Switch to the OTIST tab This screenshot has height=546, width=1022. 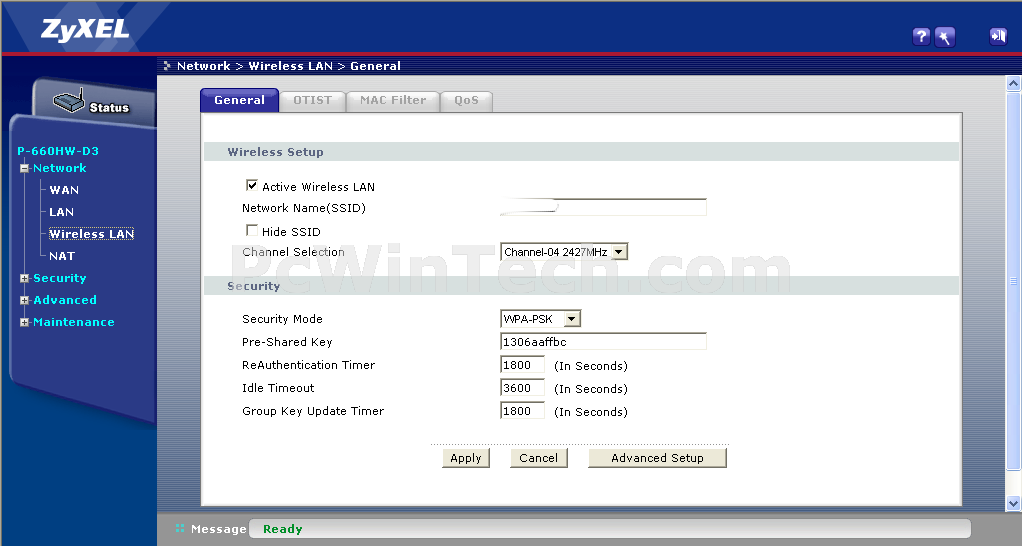pos(312,101)
